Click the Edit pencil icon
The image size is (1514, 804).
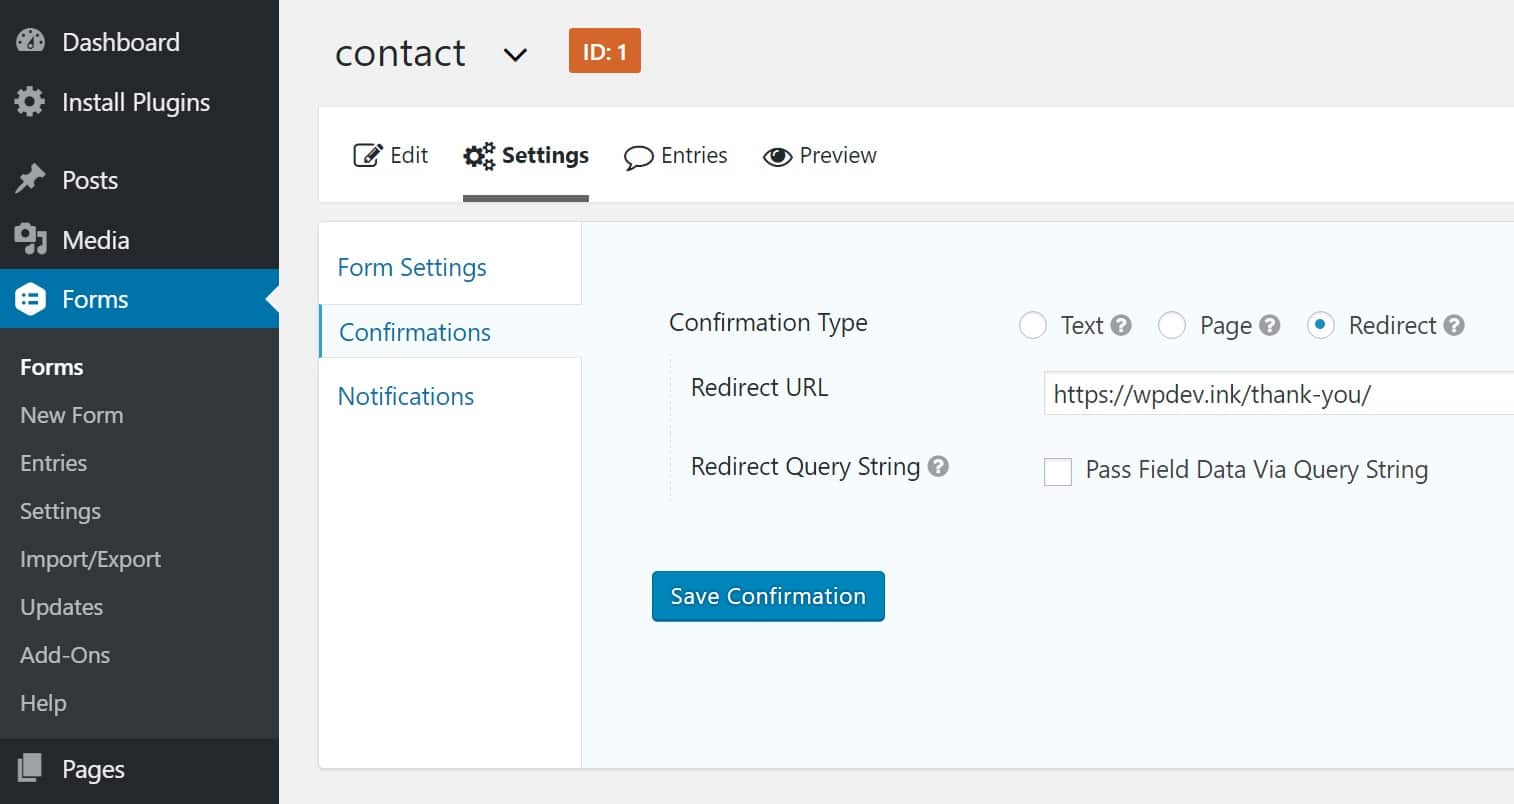point(368,155)
